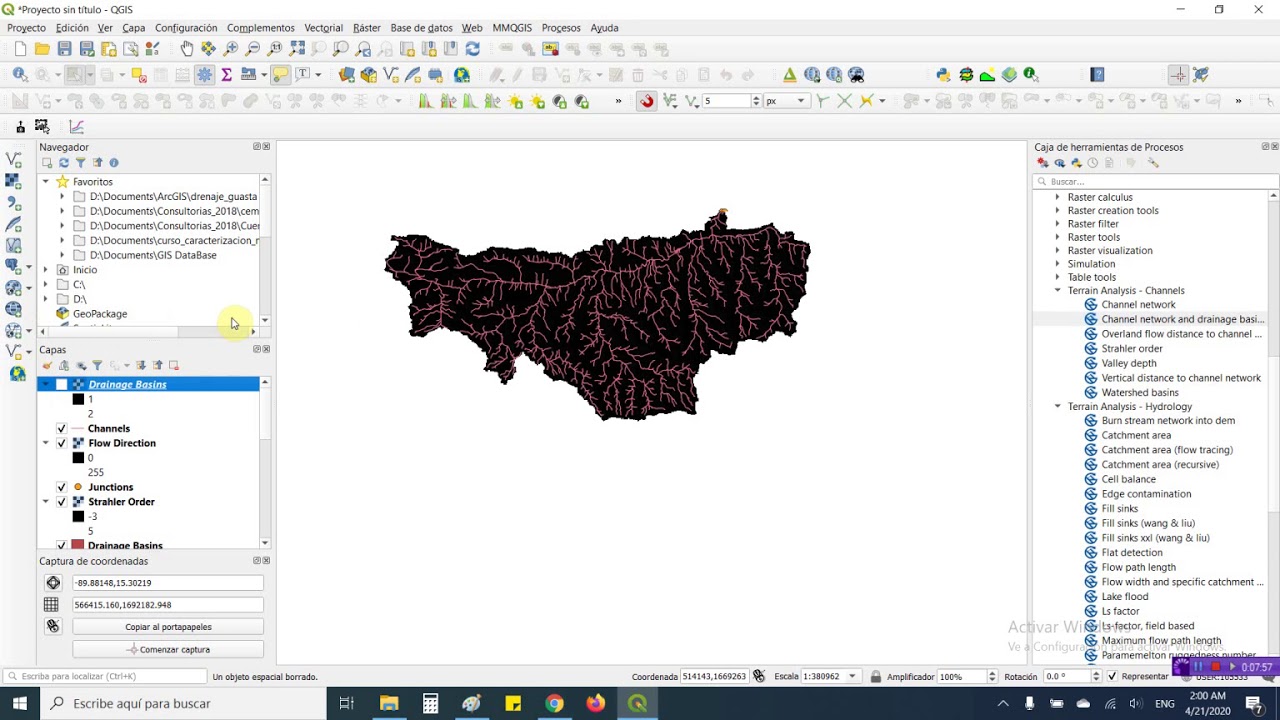1280x720 pixels.
Task: Uncheck the Flow Direction layer
Action: [x=62, y=443]
